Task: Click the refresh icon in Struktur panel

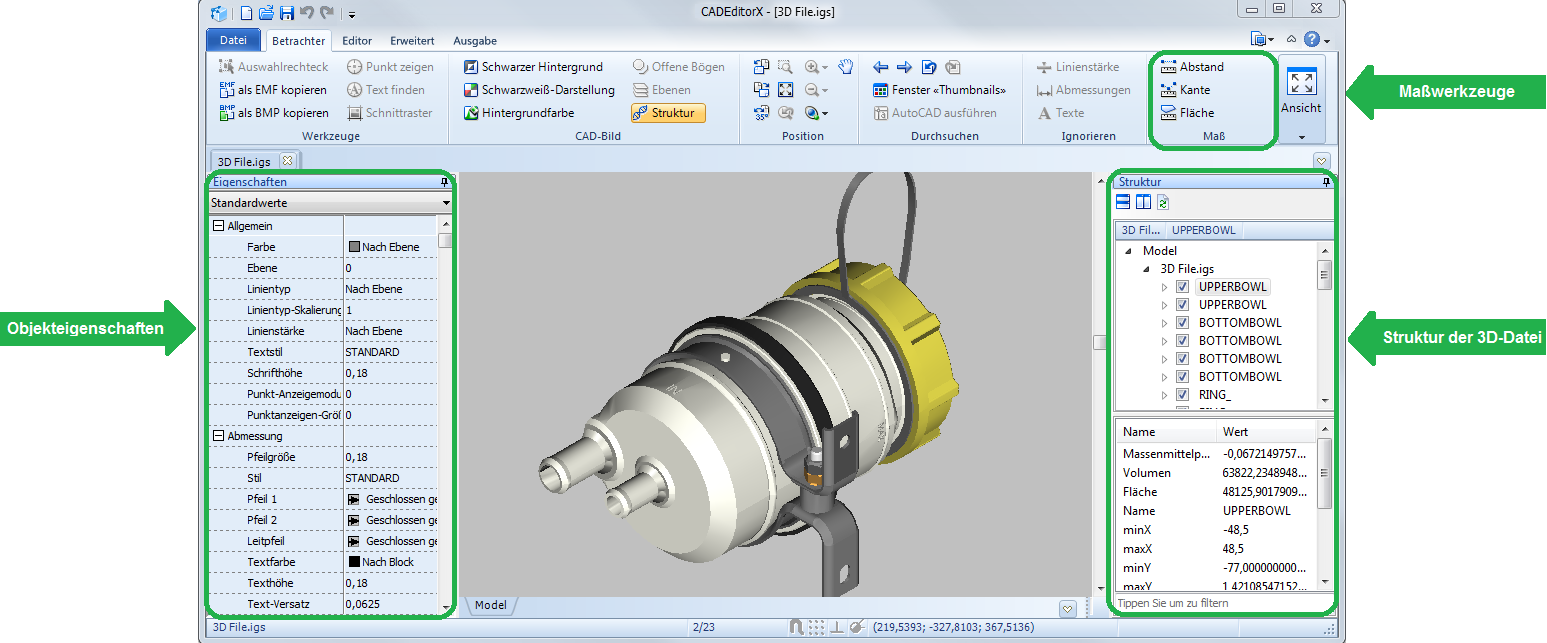Action: point(1163,203)
